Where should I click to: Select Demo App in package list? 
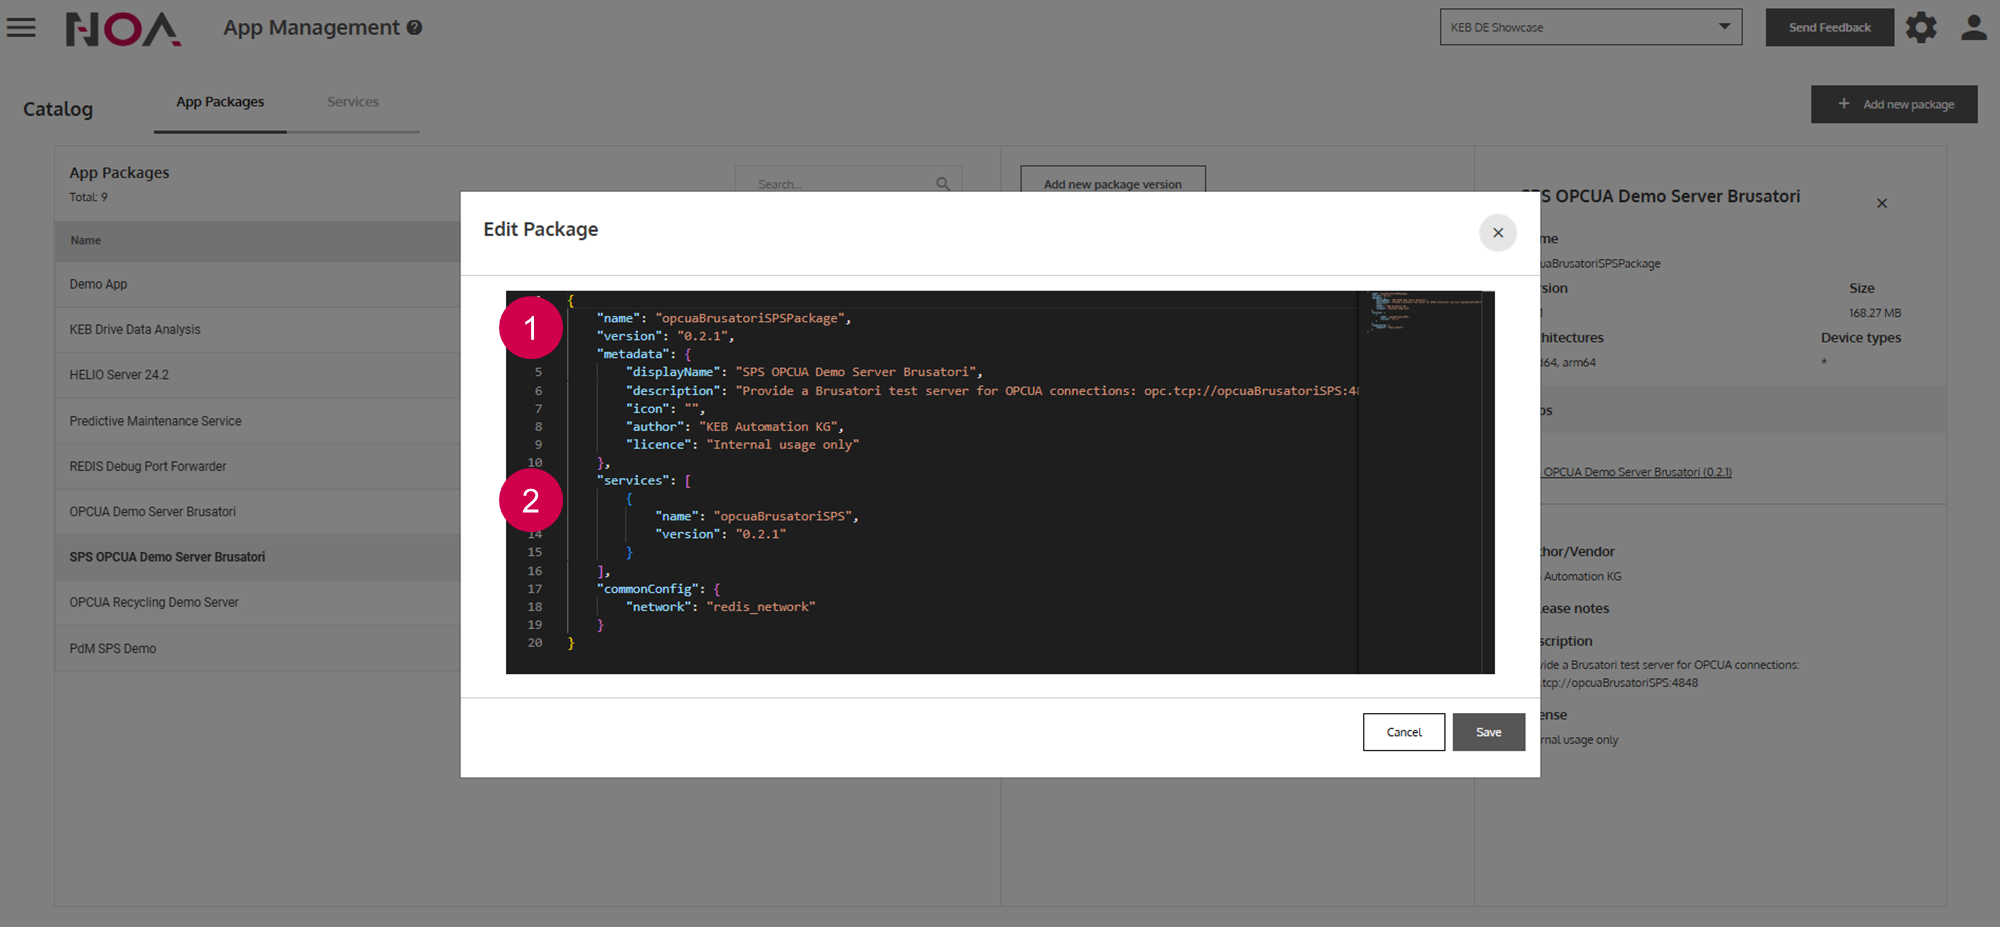click(99, 285)
